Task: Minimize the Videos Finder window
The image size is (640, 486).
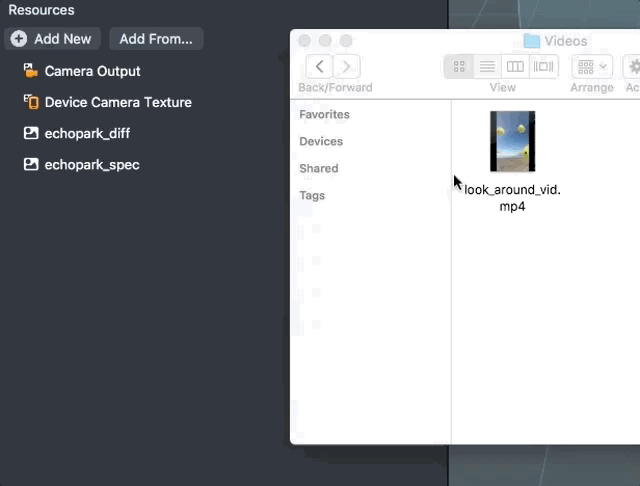Action: [x=325, y=40]
